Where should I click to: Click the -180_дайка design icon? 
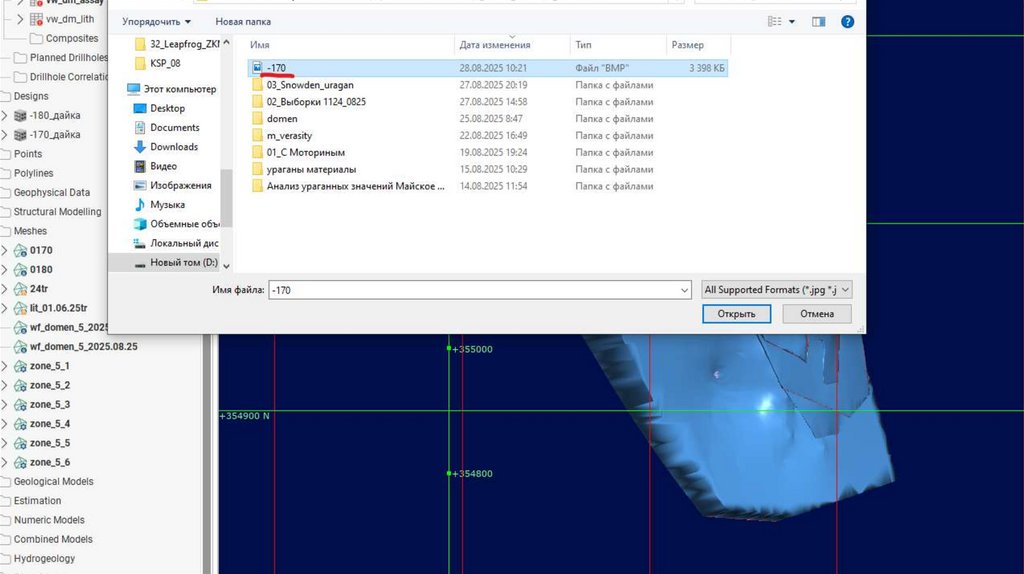click(20, 115)
